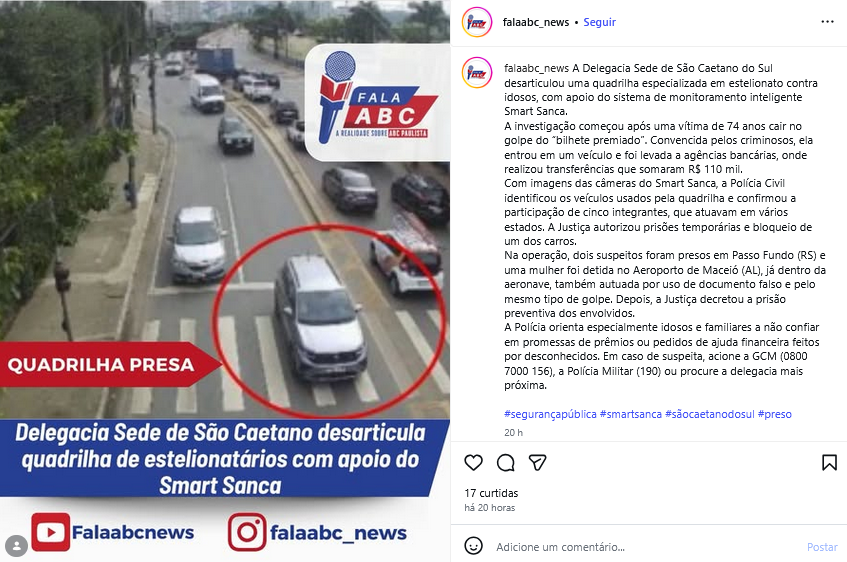Open the #sãocaetanodosul hashtag
The width and height of the screenshot is (847, 562).
tap(710, 414)
